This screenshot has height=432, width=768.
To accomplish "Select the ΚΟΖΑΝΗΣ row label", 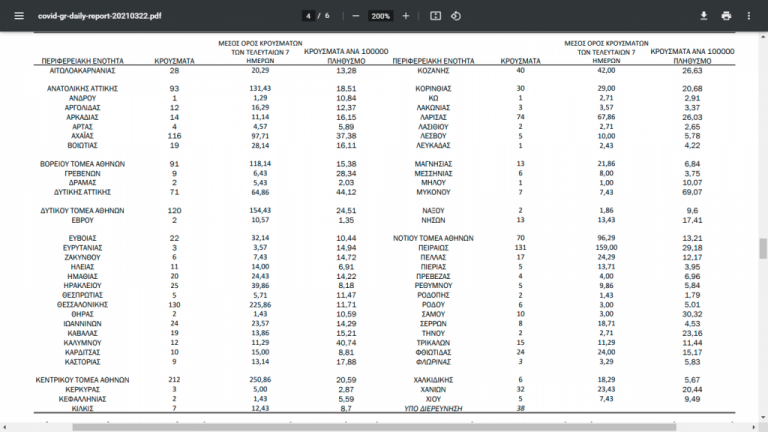I will coord(433,71).
